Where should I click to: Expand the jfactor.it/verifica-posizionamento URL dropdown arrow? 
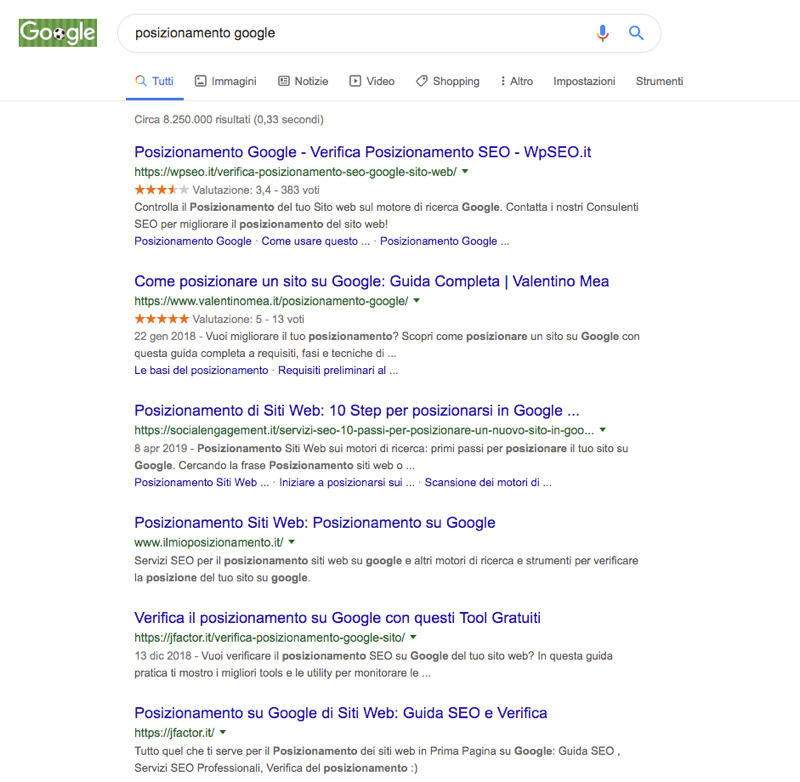click(x=413, y=637)
